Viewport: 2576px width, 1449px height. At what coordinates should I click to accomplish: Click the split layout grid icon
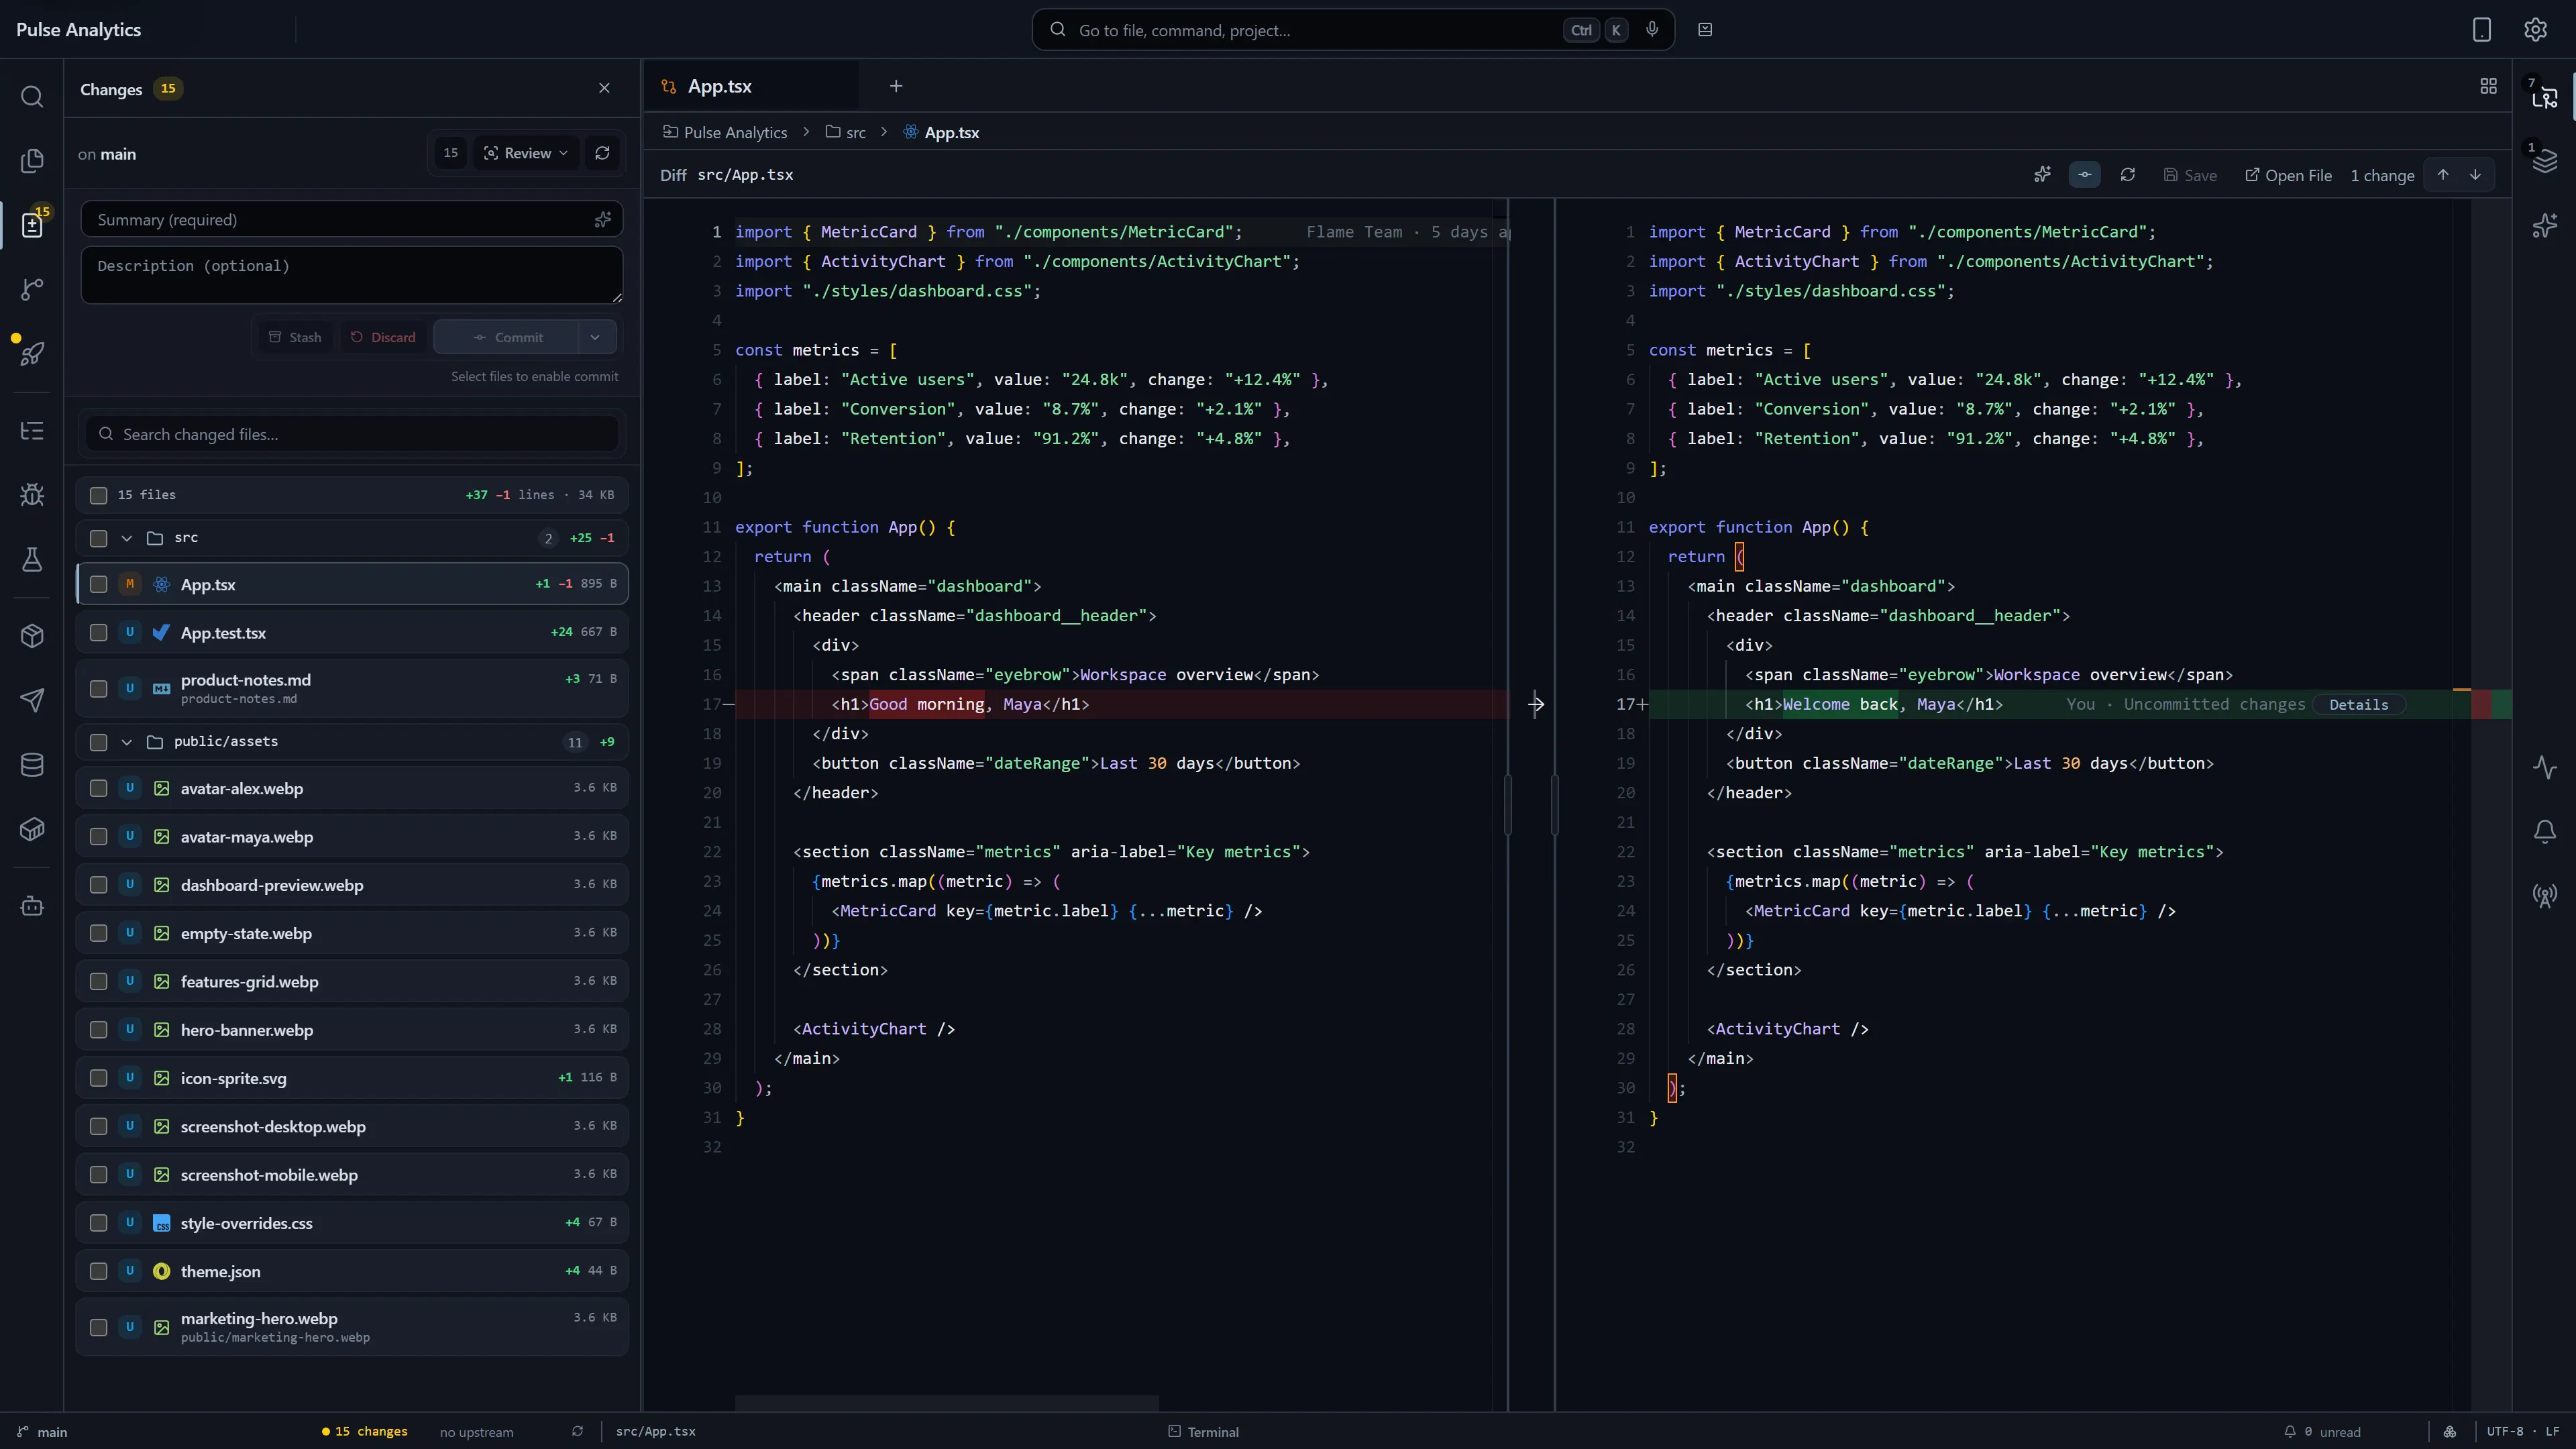point(2489,86)
